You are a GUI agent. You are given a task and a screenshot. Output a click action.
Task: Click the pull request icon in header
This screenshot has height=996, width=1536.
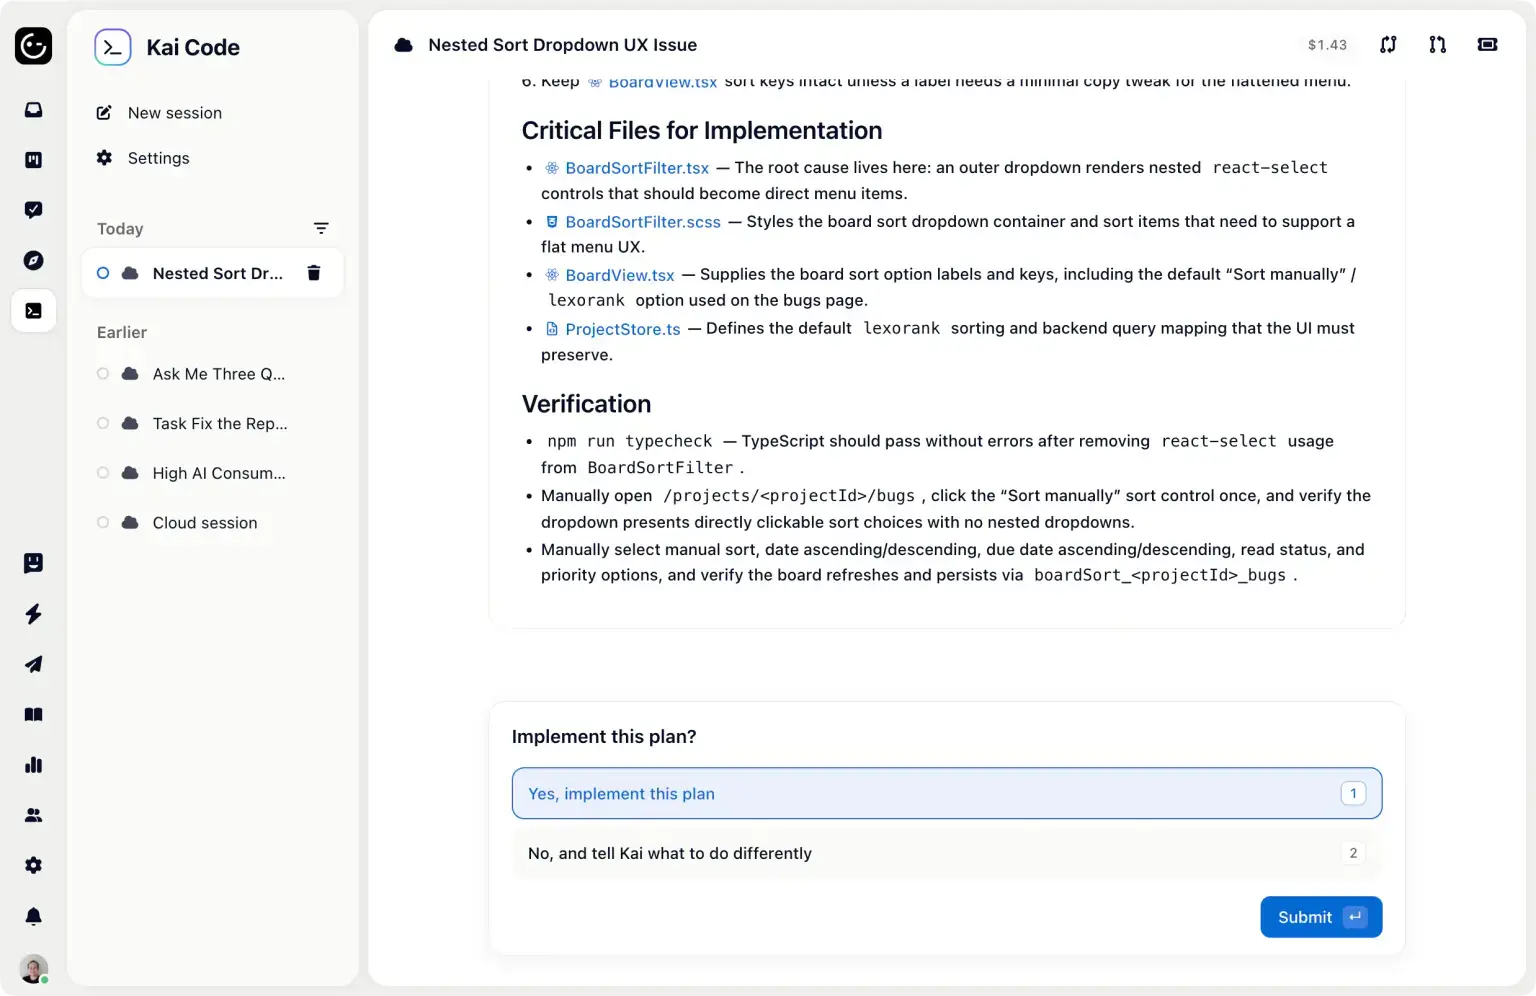[1437, 44]
